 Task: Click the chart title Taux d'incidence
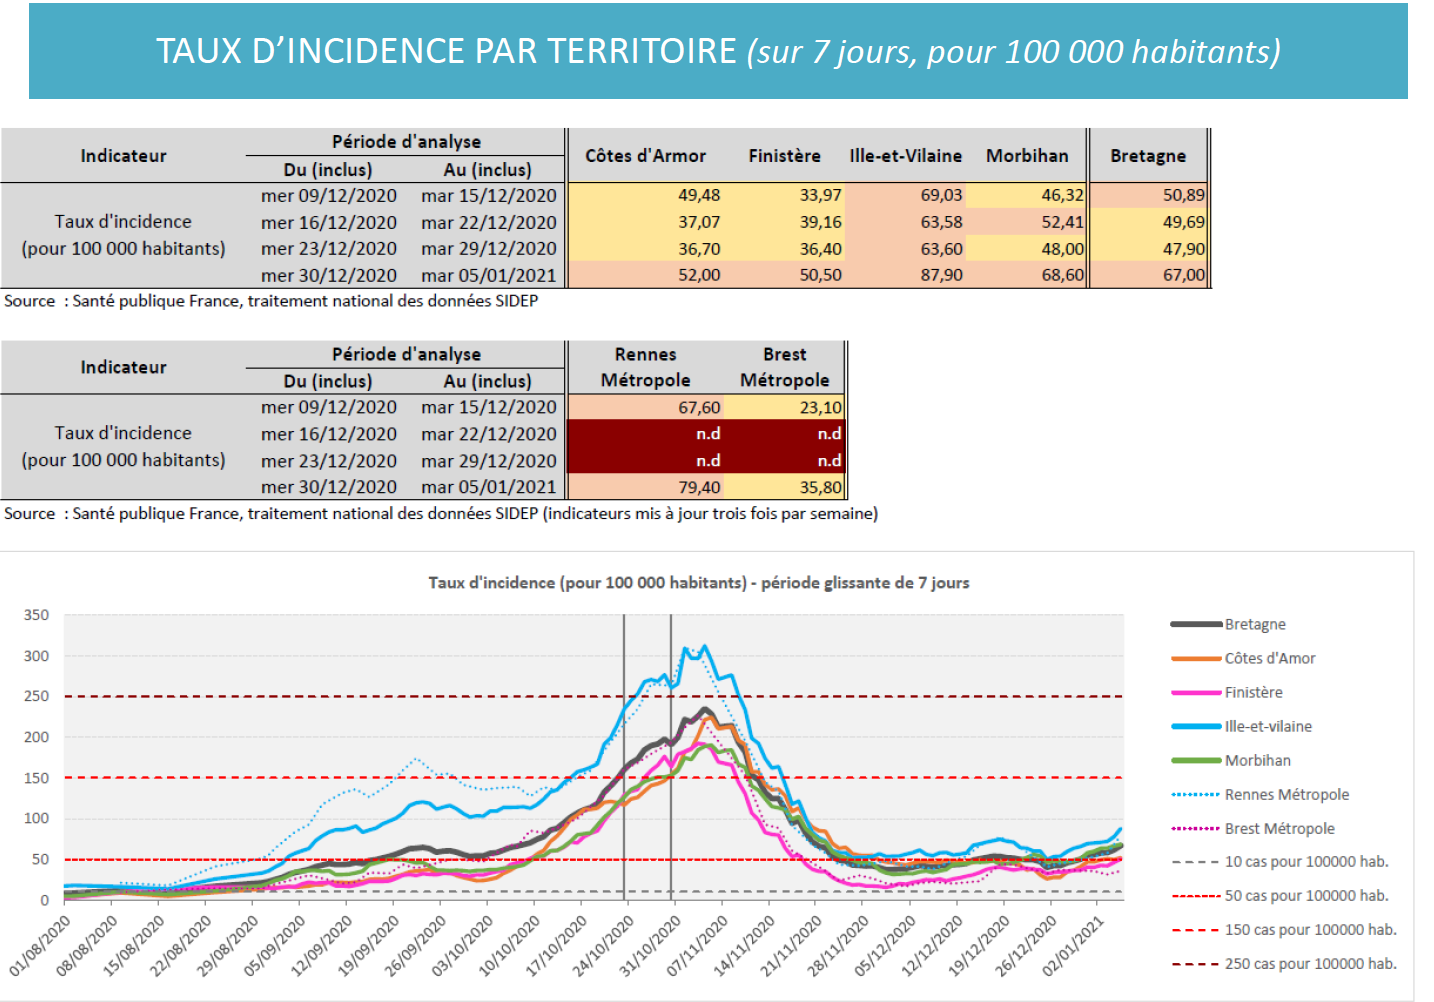pos(699,582)
